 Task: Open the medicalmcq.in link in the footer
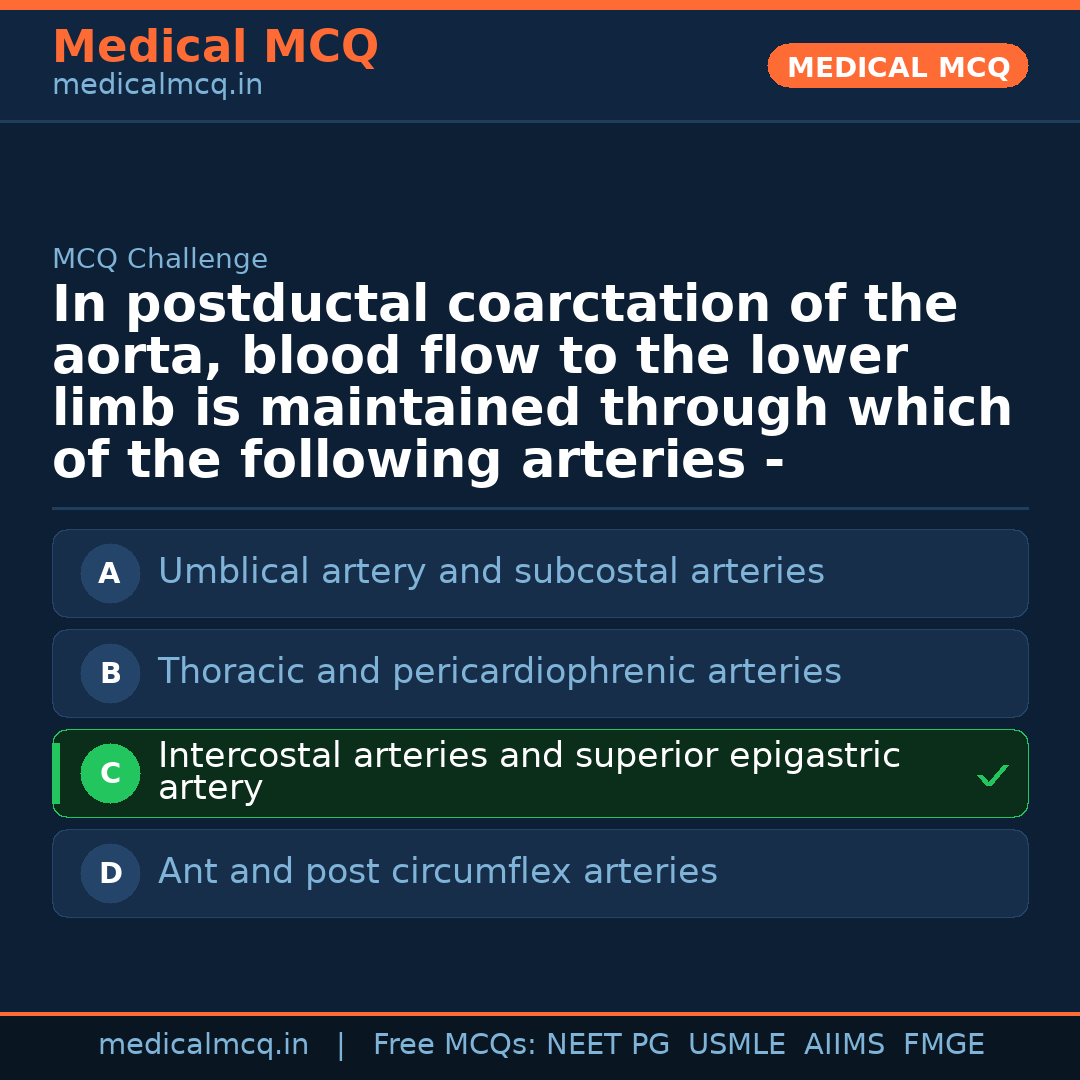coord(203,1045)
